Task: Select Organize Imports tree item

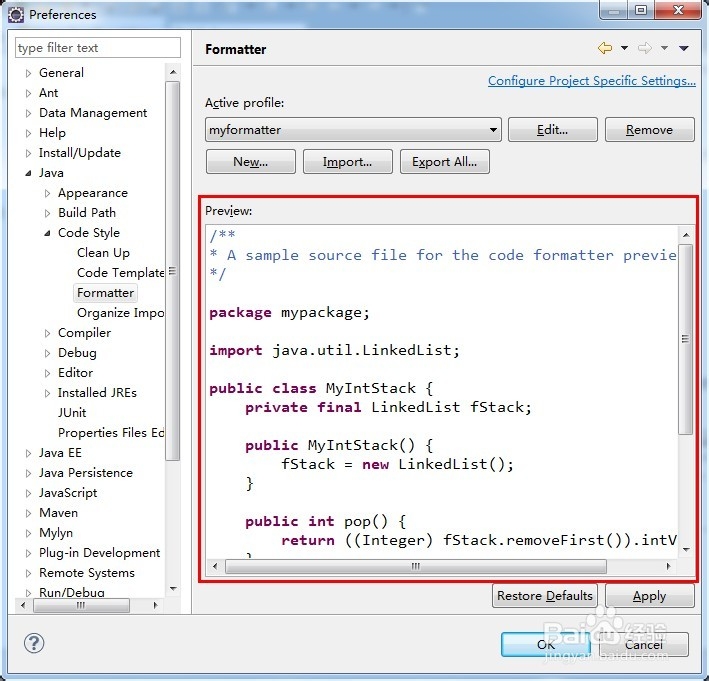Action: [120, 313]
